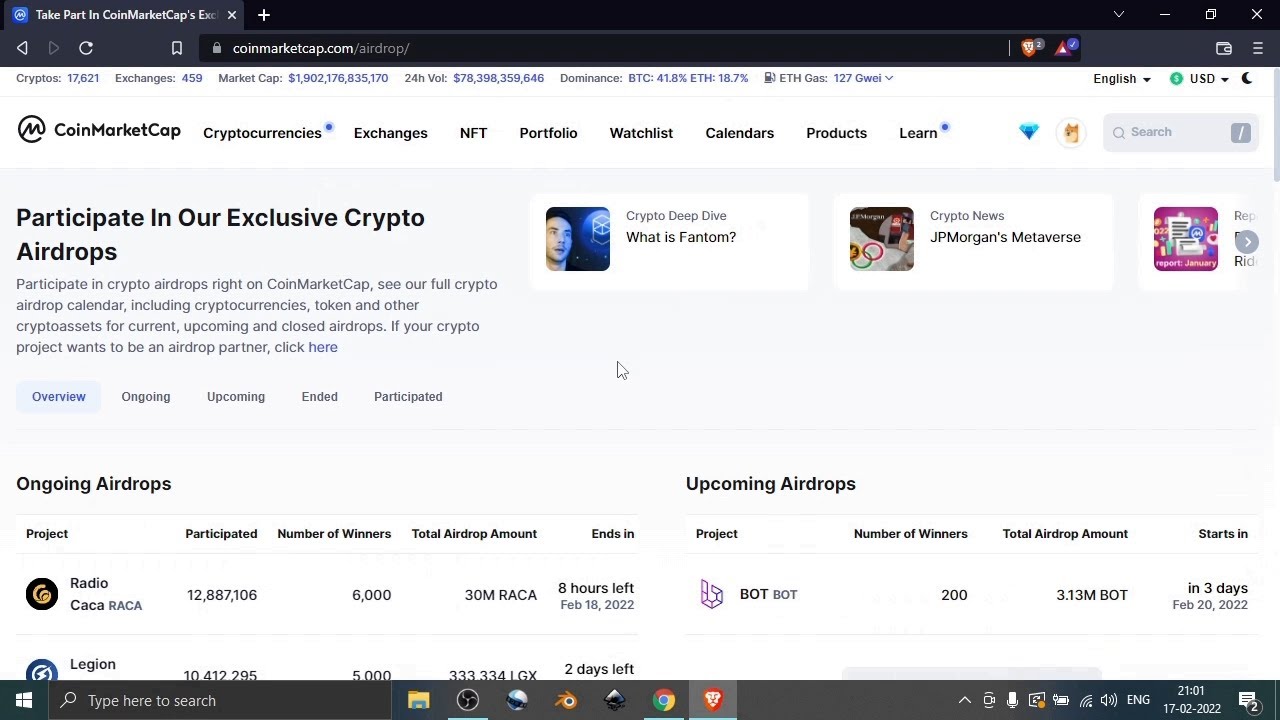This screenshot has width=1280, height=720.
Task: Click the taskbar clock and date
Action: (1191, 700)
